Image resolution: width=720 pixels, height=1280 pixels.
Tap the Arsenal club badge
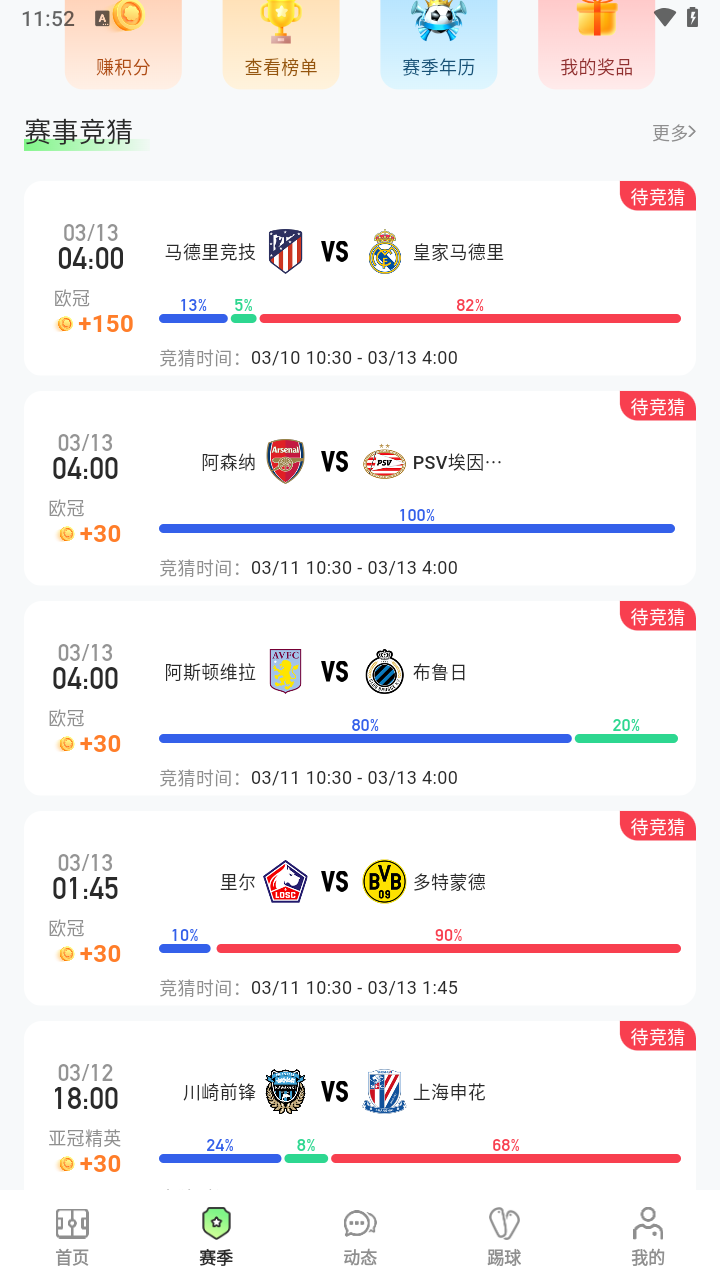[x=286, y=462]
